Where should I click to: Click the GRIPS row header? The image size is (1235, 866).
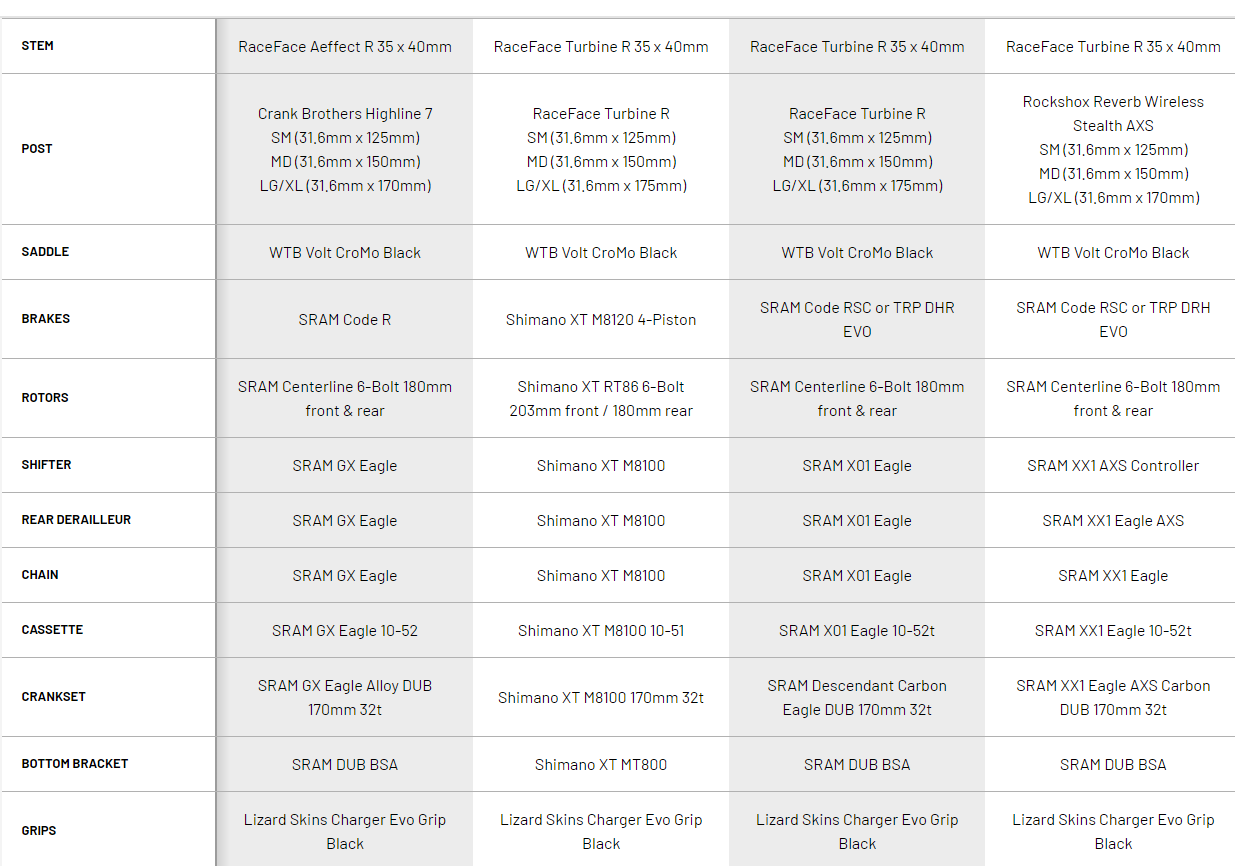(x=39, y=831)
